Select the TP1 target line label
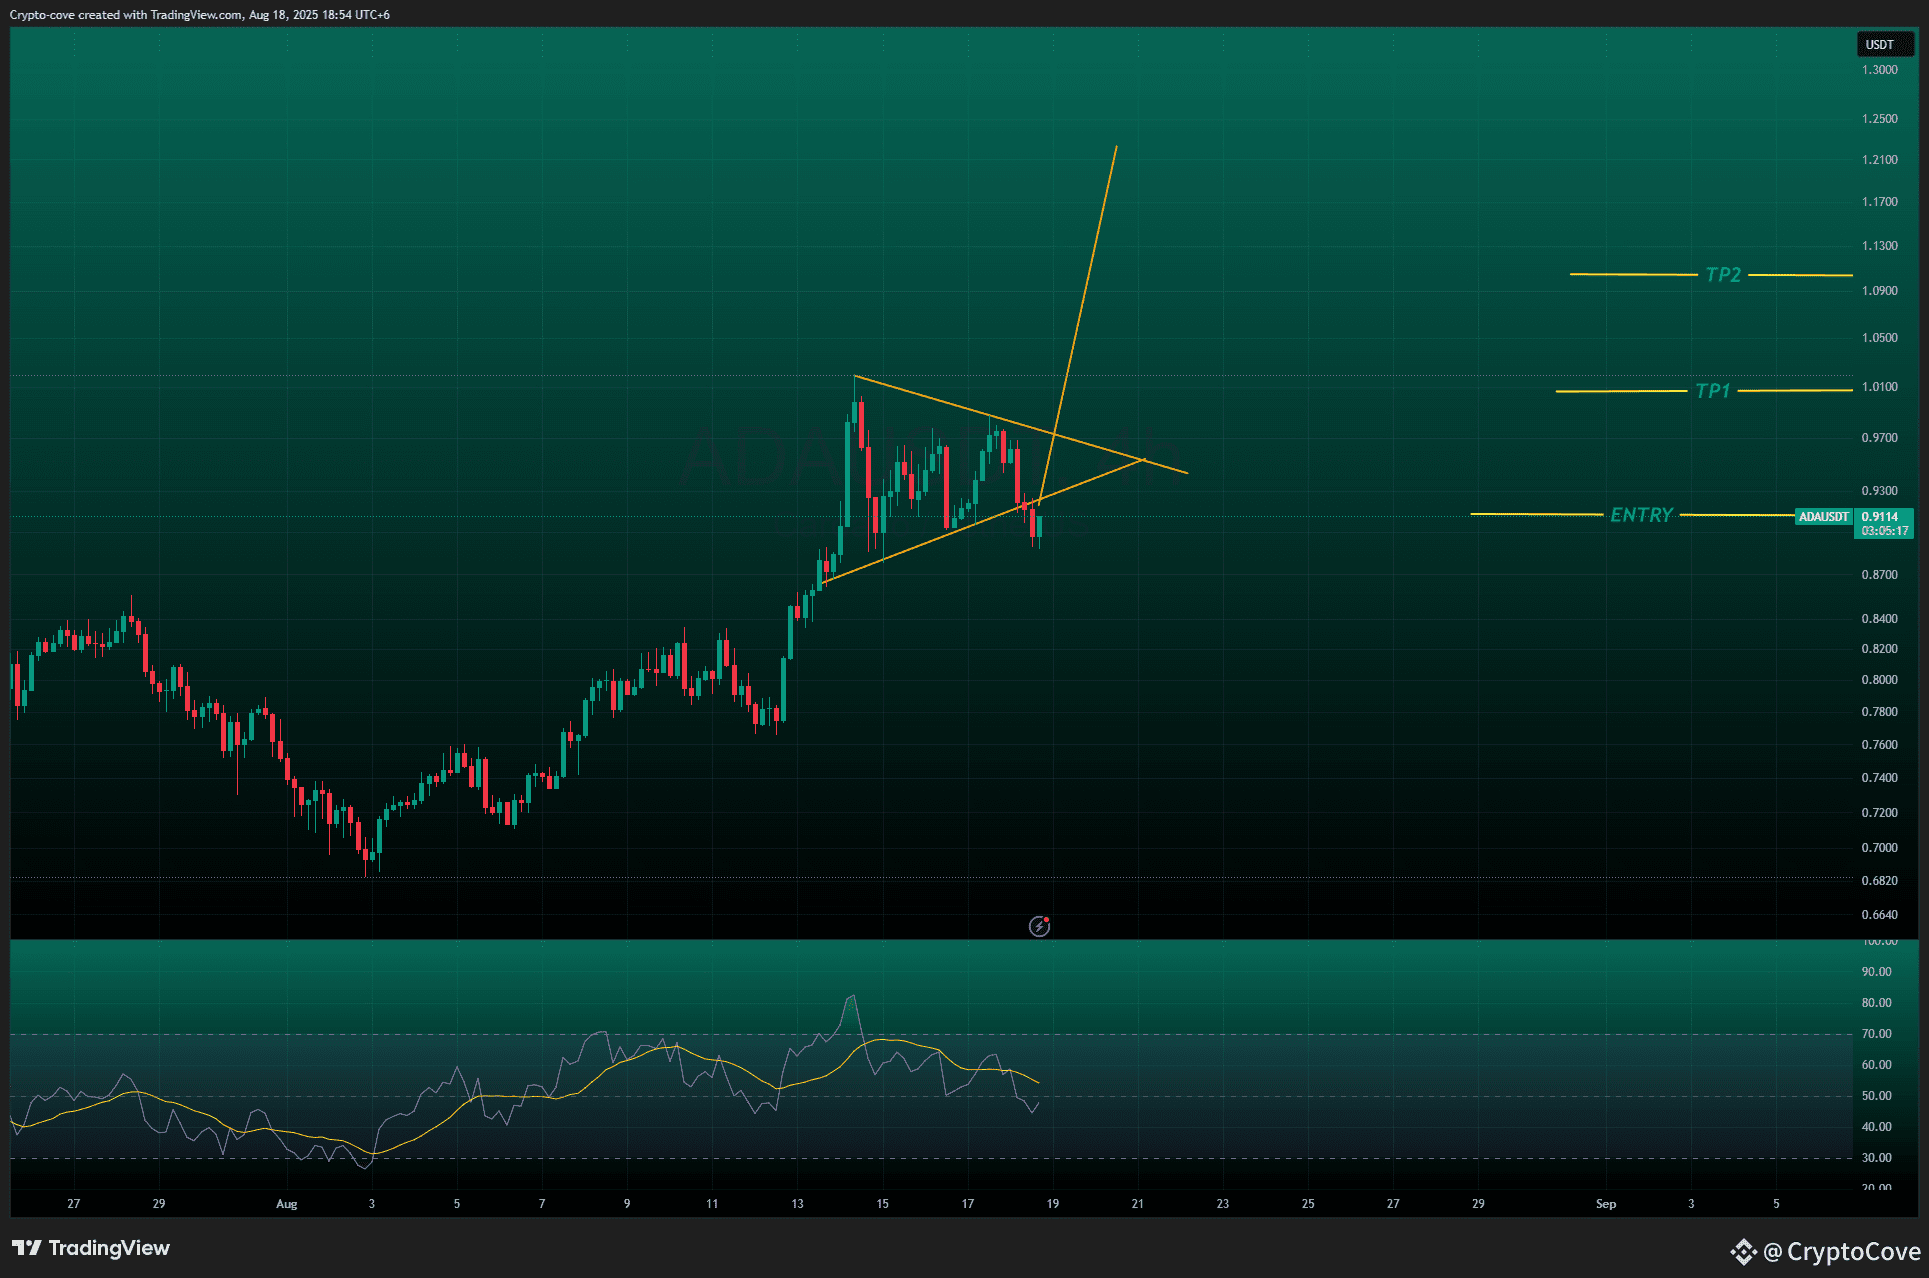This screenshot has width=1929, height=1278. [1712, 391]
